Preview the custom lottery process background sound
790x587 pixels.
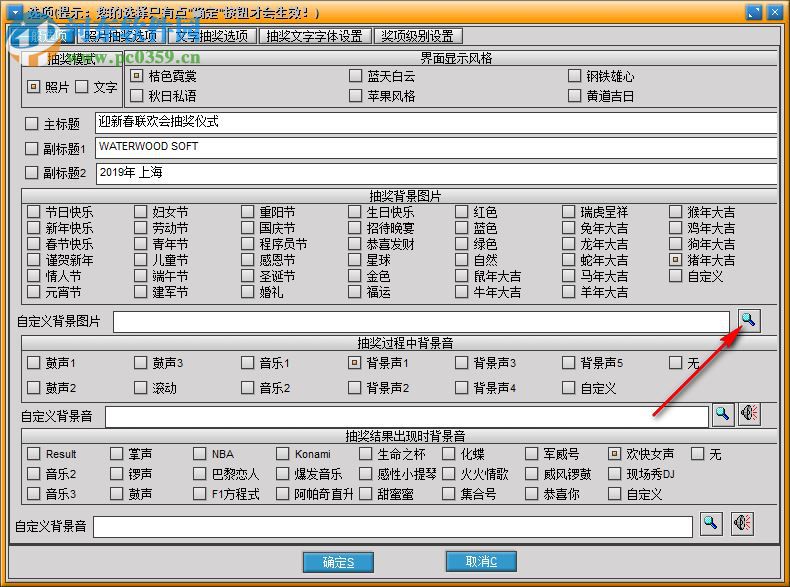pos(749,414)
